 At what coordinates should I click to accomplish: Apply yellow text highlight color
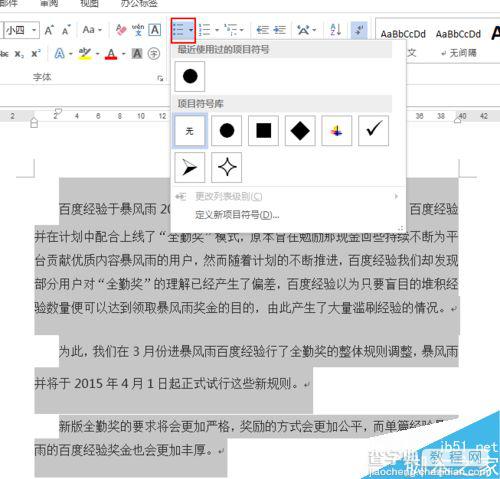tap(85, 54)
